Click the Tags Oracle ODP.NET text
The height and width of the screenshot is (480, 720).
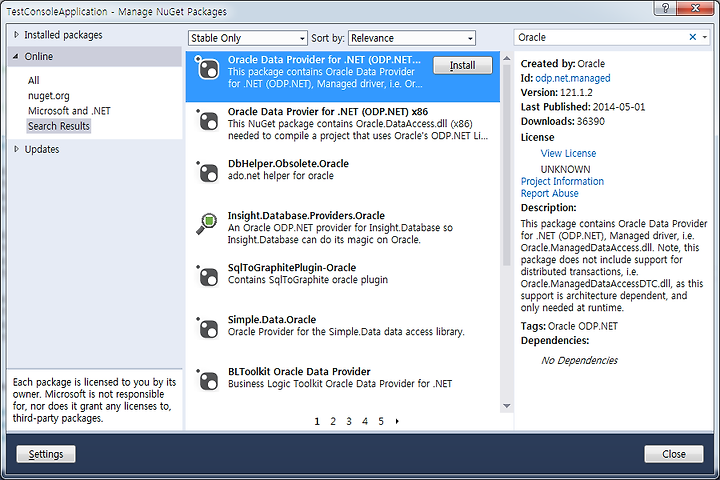click(x=569, y=326)
